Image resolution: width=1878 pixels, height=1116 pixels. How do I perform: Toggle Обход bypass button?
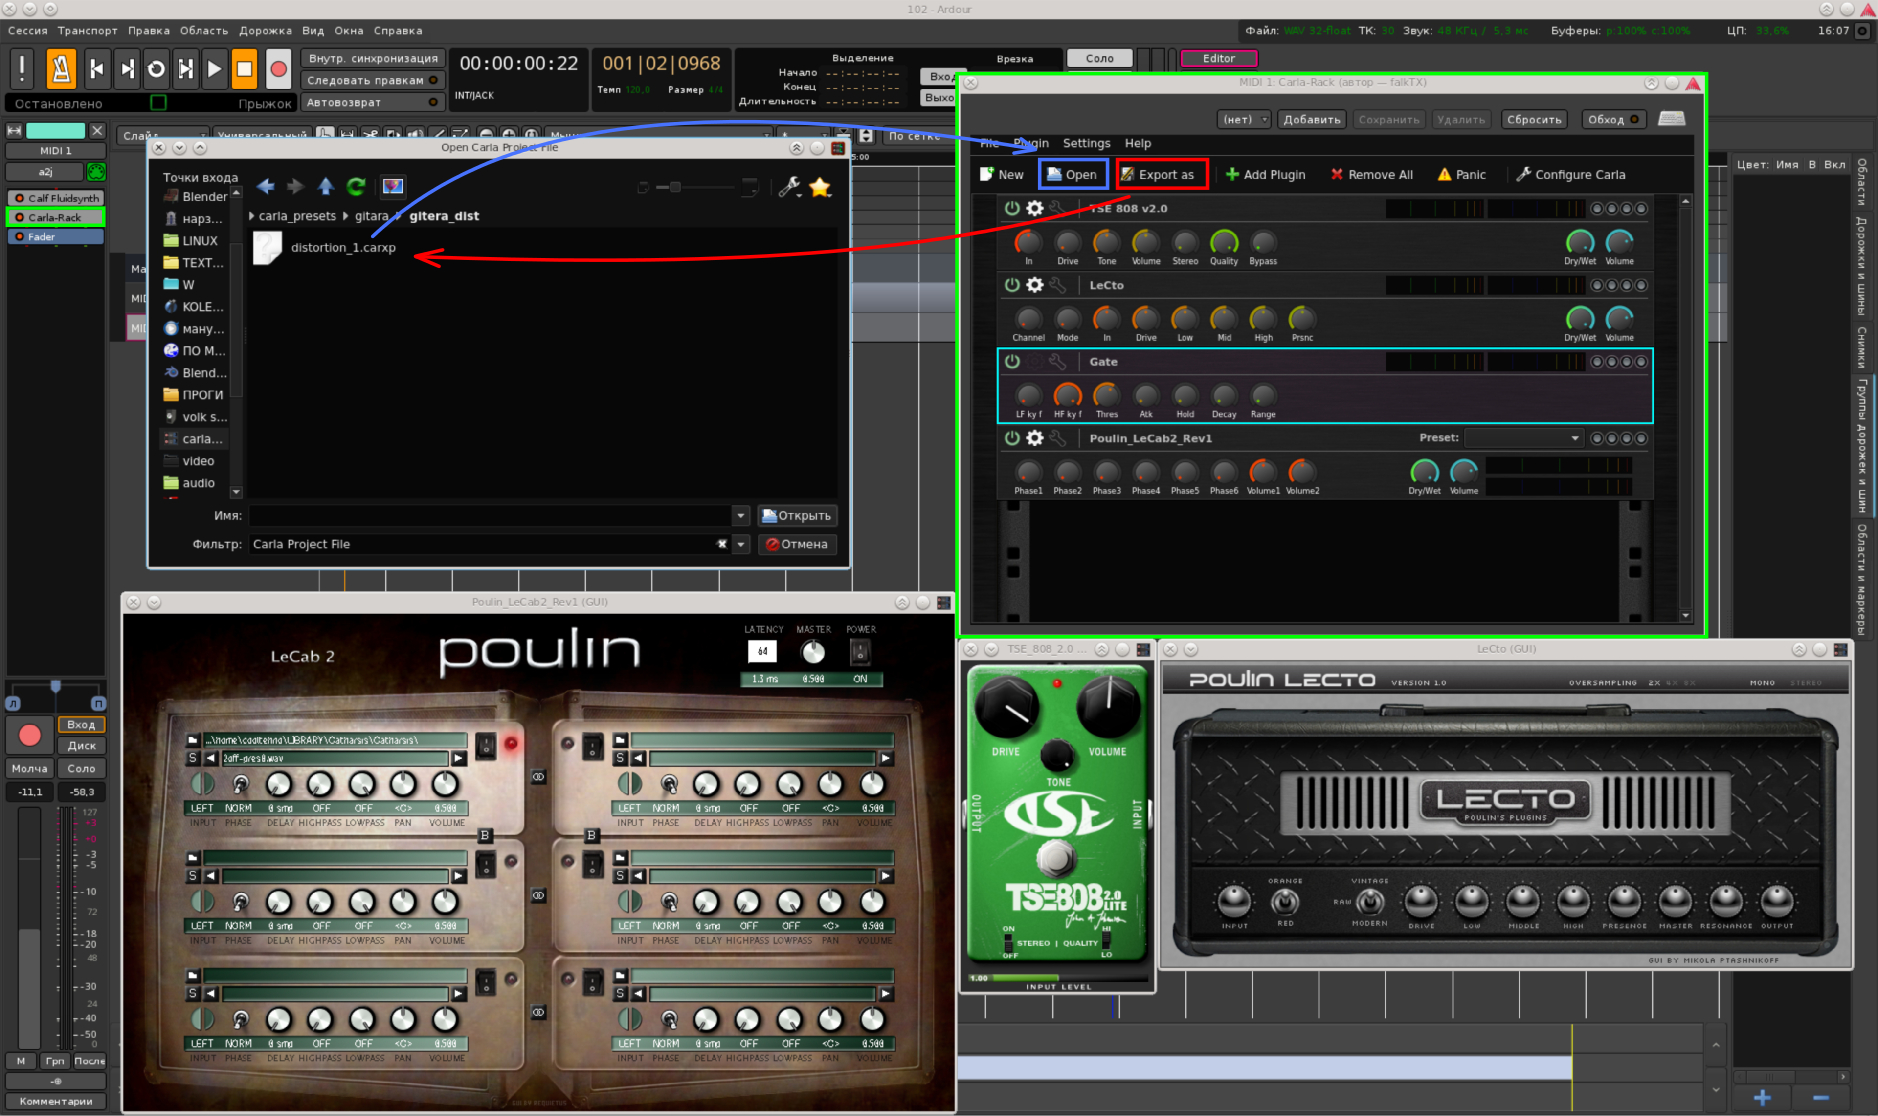(1613, 119)
